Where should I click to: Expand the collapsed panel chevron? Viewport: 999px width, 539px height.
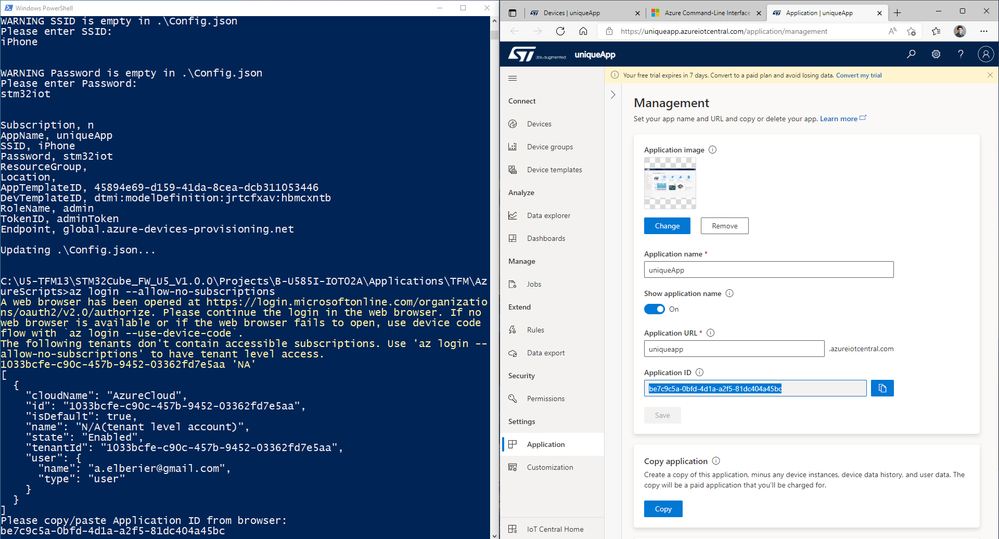pyautogui.click(x=613, y=95)
